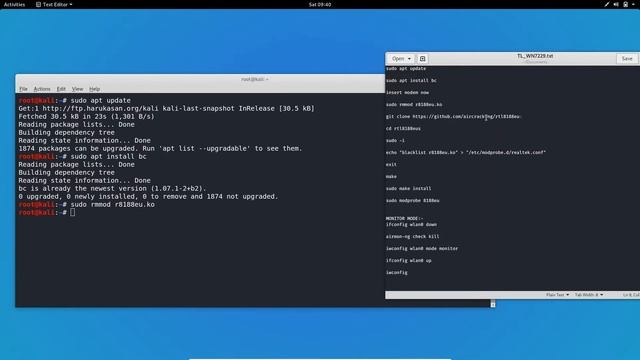The width and height of the screenshot is (640, 360).
Task: Click the 'exit' line in editor
Action: coord(391,164)
